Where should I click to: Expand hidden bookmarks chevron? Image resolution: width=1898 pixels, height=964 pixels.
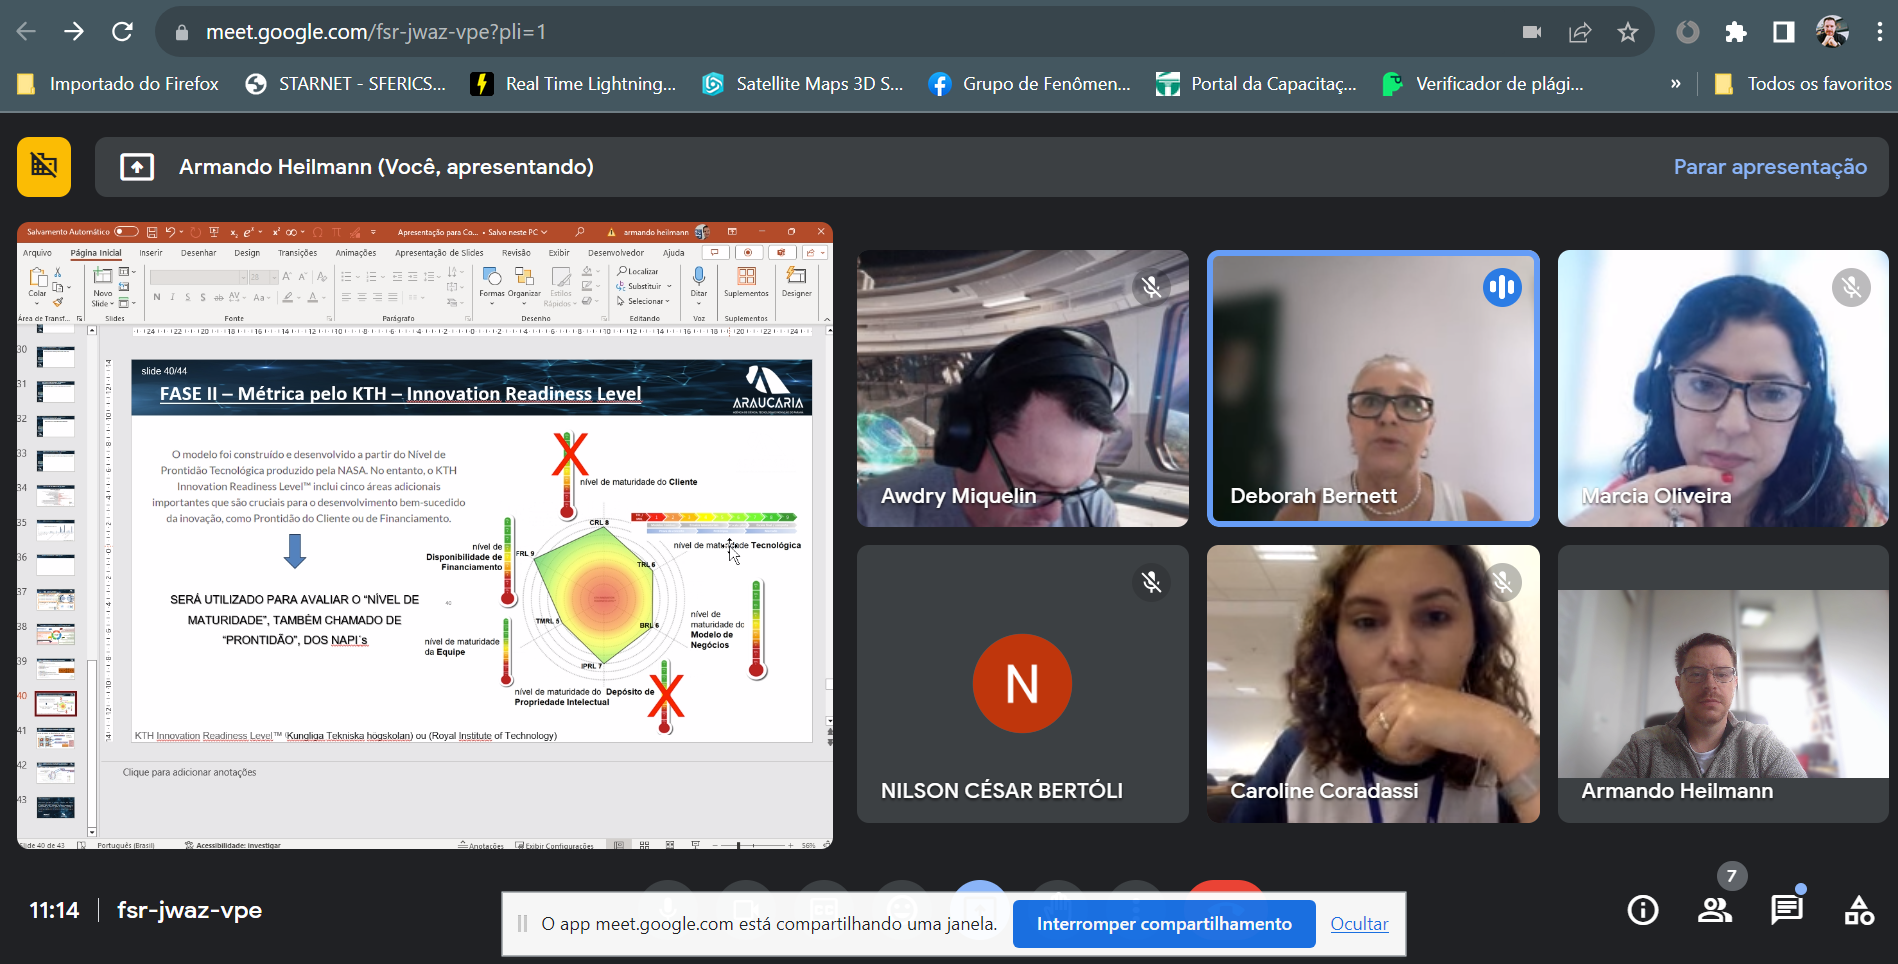[x=1675, y=84]
